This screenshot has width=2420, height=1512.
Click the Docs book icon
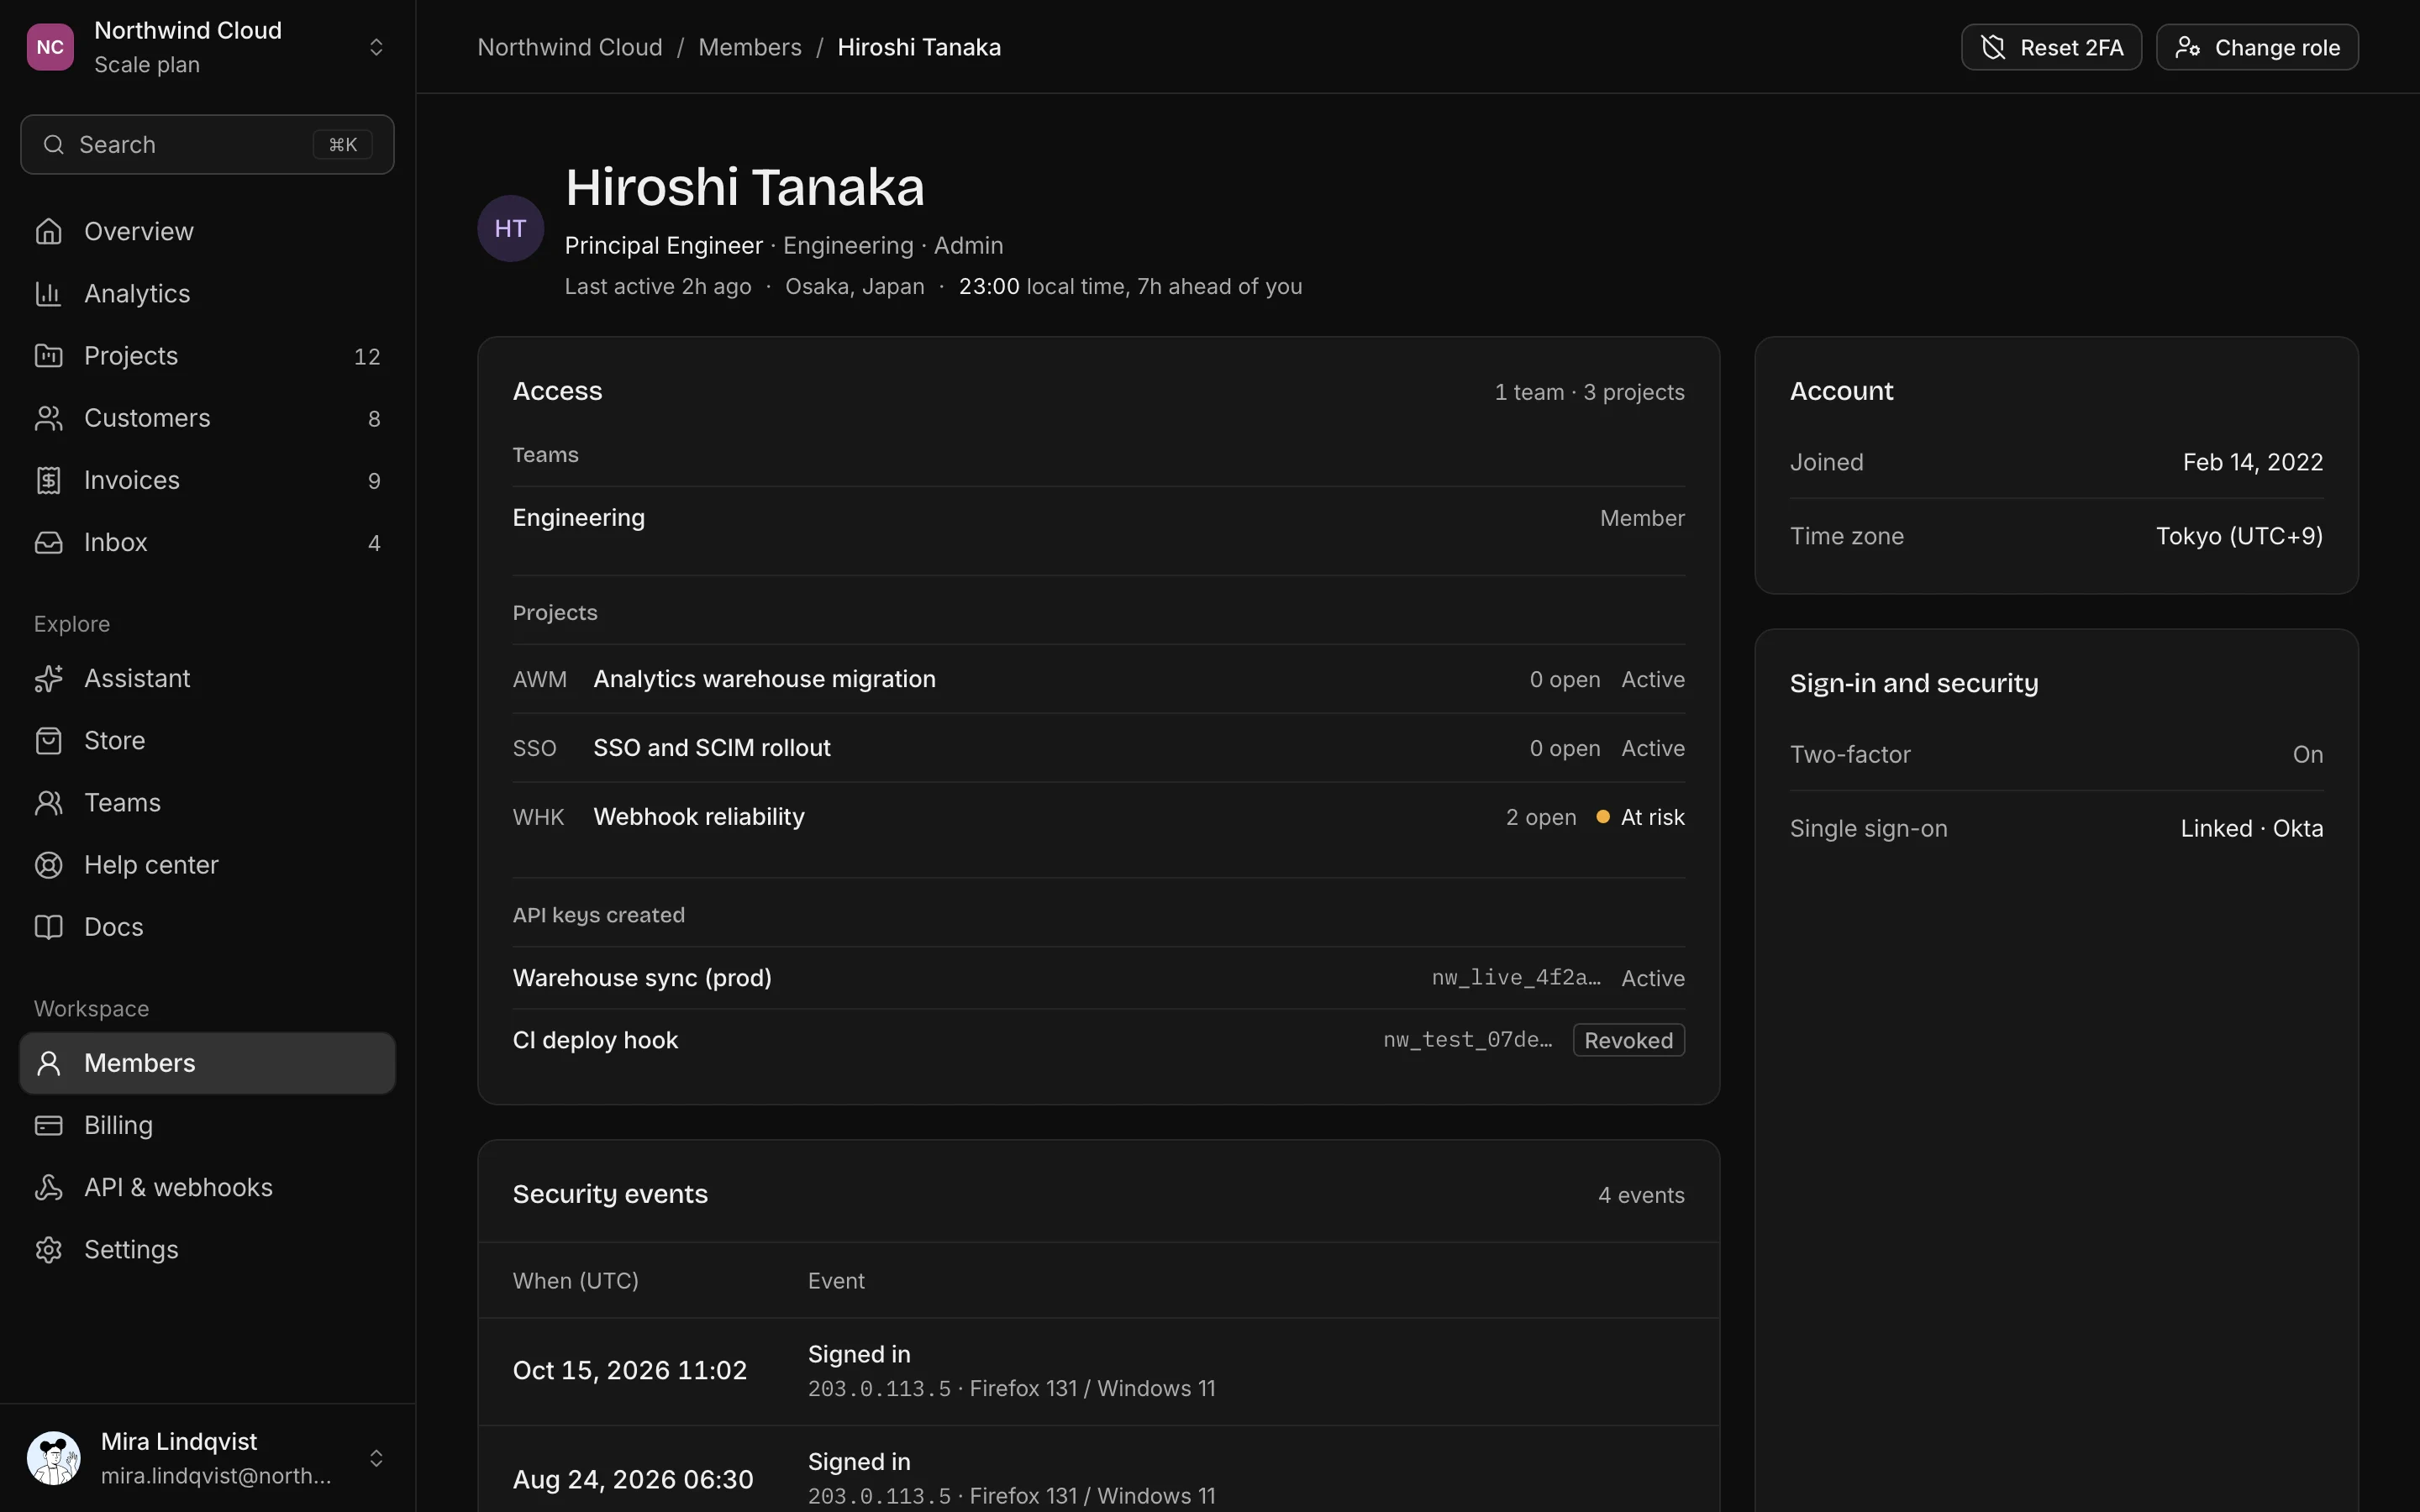pos(48,927)
